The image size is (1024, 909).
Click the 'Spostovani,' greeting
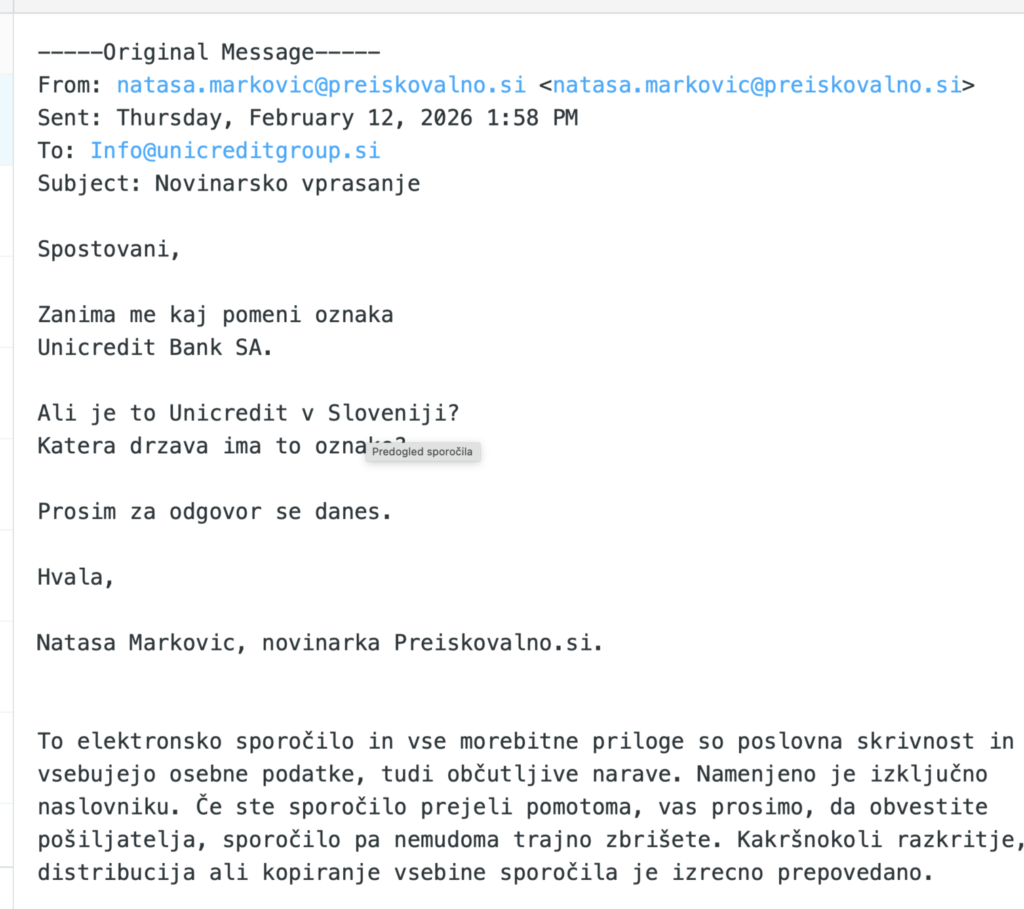[x=109, y=249]
